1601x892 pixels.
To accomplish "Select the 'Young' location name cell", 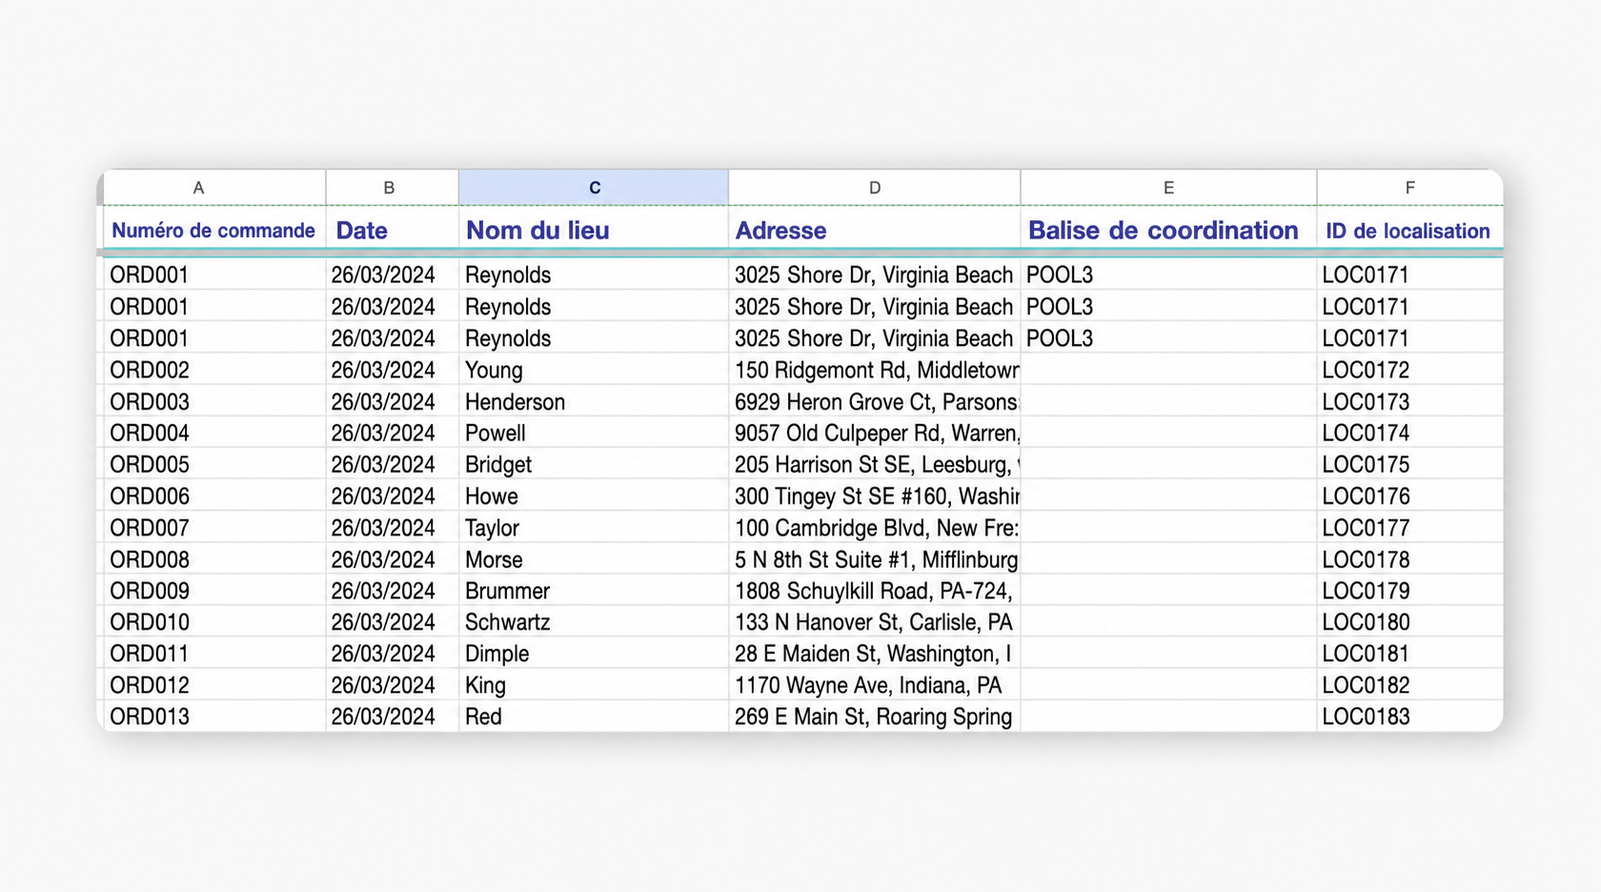I will [593, 370].
